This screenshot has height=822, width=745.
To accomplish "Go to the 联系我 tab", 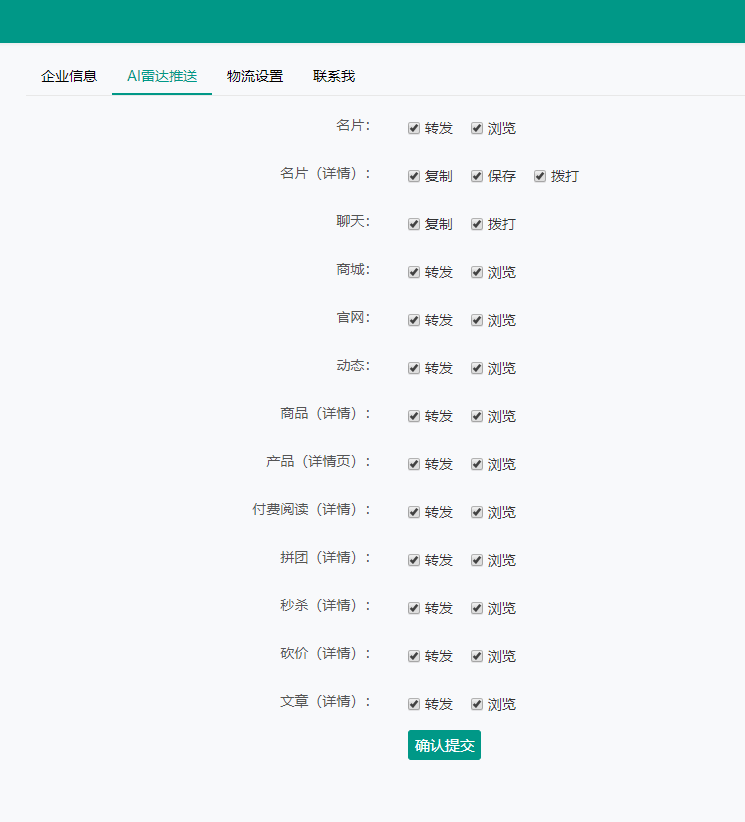I will pos(334,76).
